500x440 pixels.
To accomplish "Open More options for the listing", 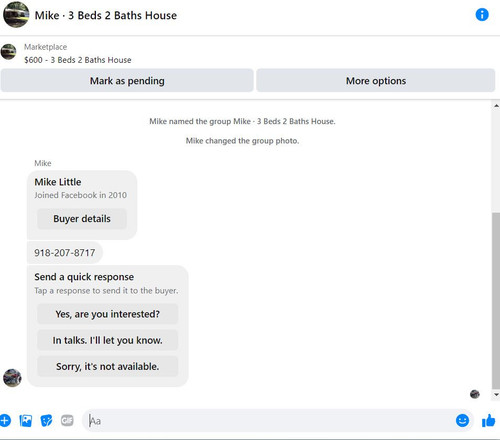I will point(376,81).
